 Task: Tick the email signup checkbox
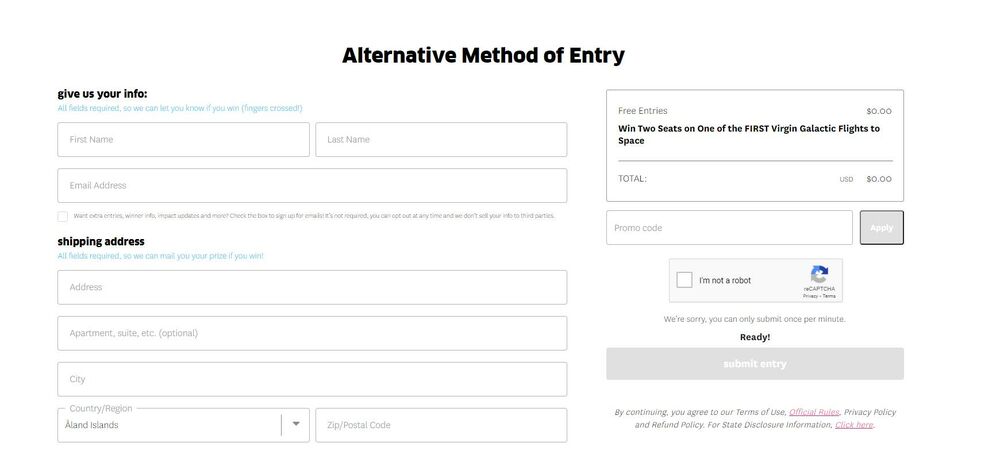pyautogui.click(x=63, y=216)
